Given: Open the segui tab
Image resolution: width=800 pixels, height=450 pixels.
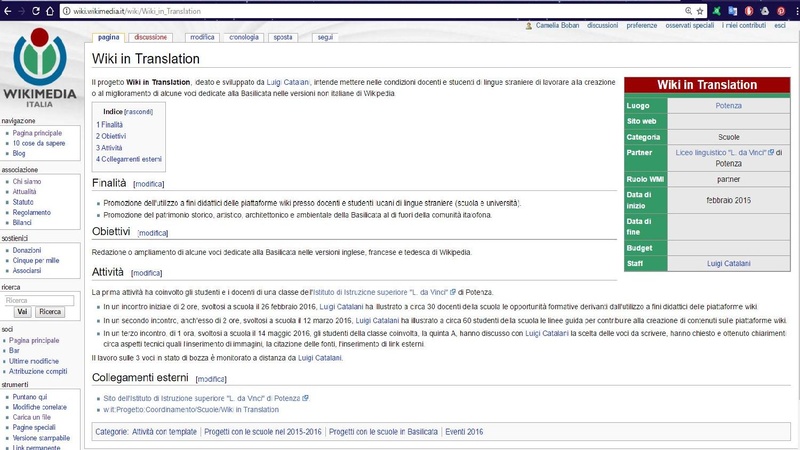Looking at the screenshot, I should [325, 37].
